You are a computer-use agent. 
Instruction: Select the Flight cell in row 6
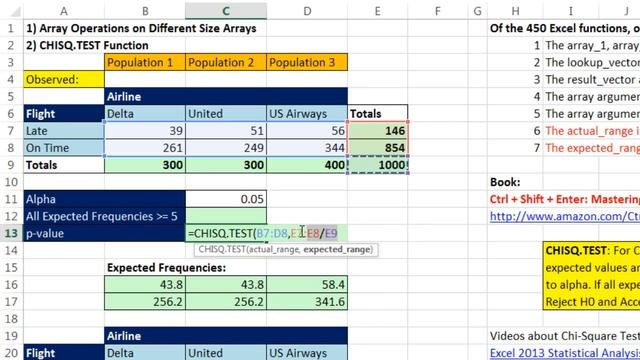click(64, 114)
